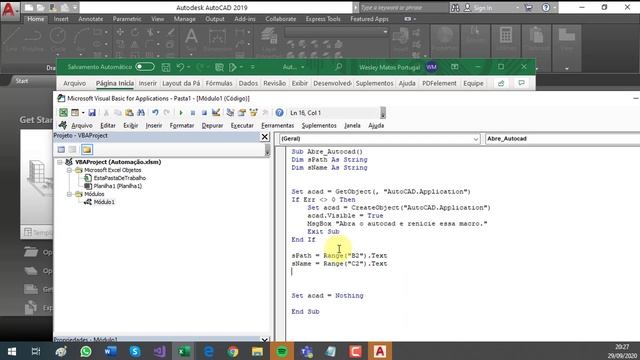Open the VBA Editar menu
The image size is (640, 360).
pyautogui.click(x=108, y=125)
